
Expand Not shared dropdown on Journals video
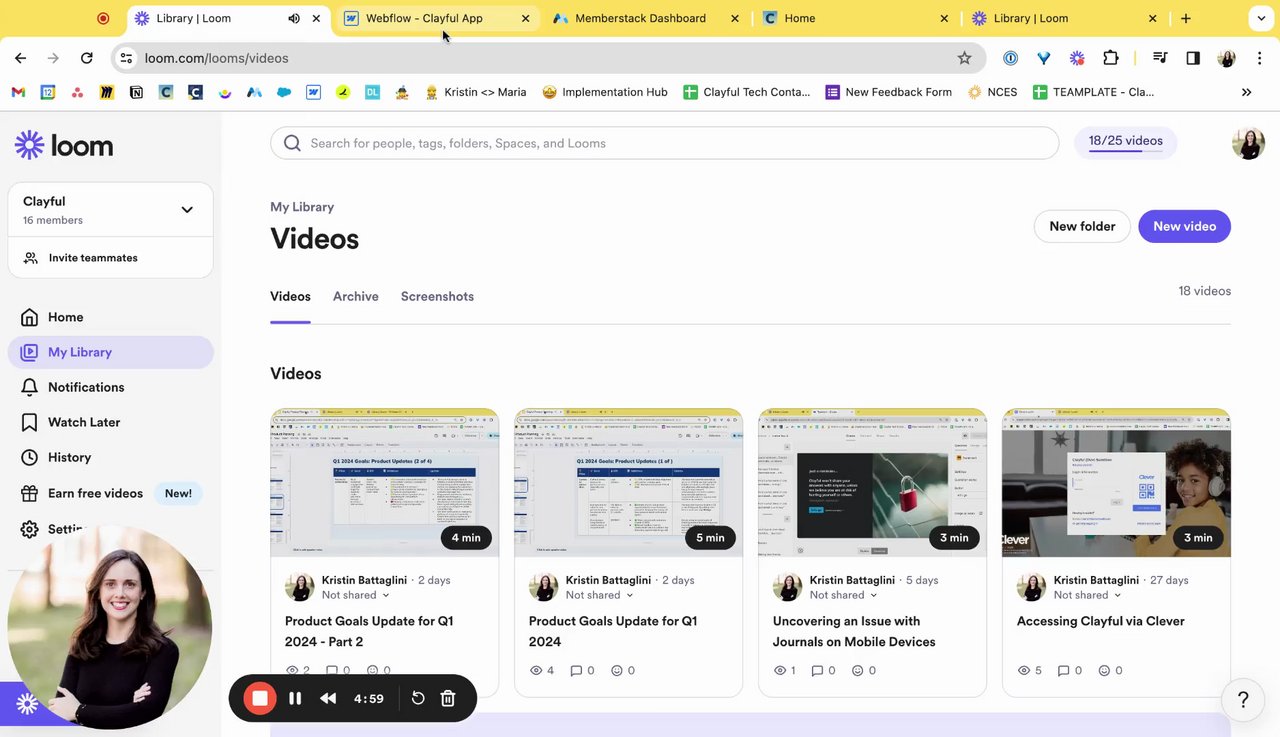(x=843, y=595)
